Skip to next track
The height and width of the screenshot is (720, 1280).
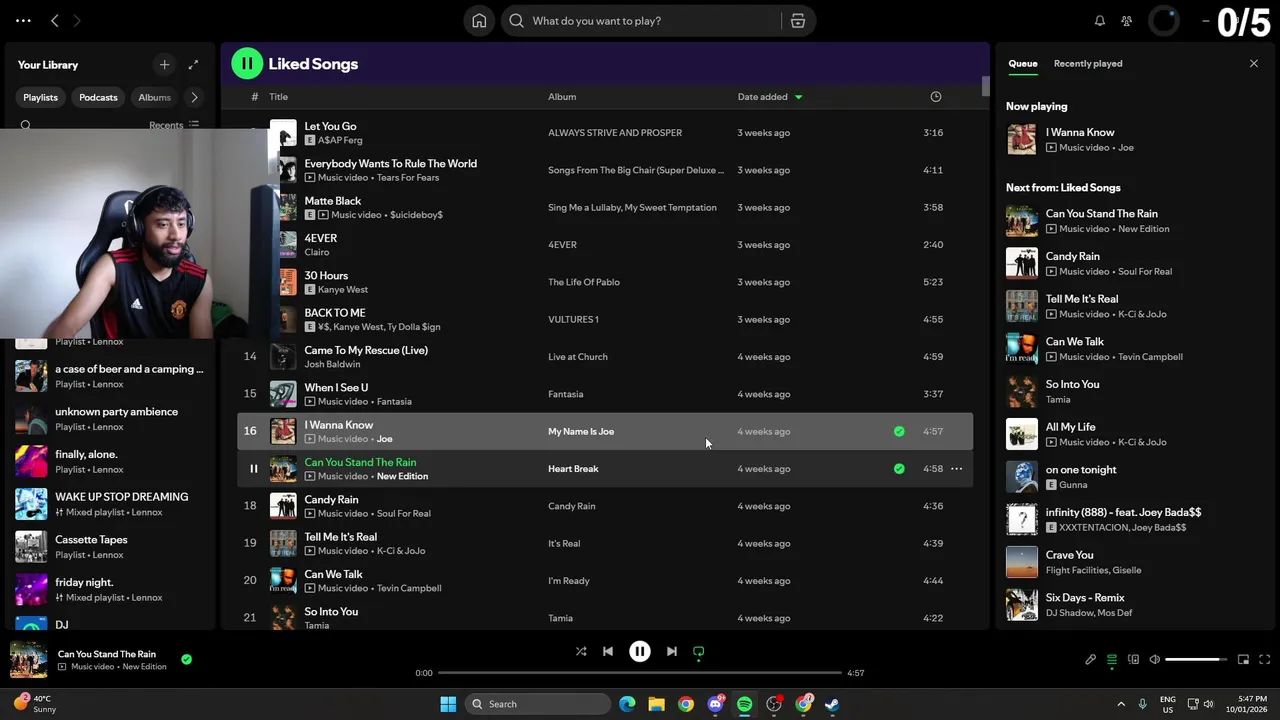coord(672,651)
